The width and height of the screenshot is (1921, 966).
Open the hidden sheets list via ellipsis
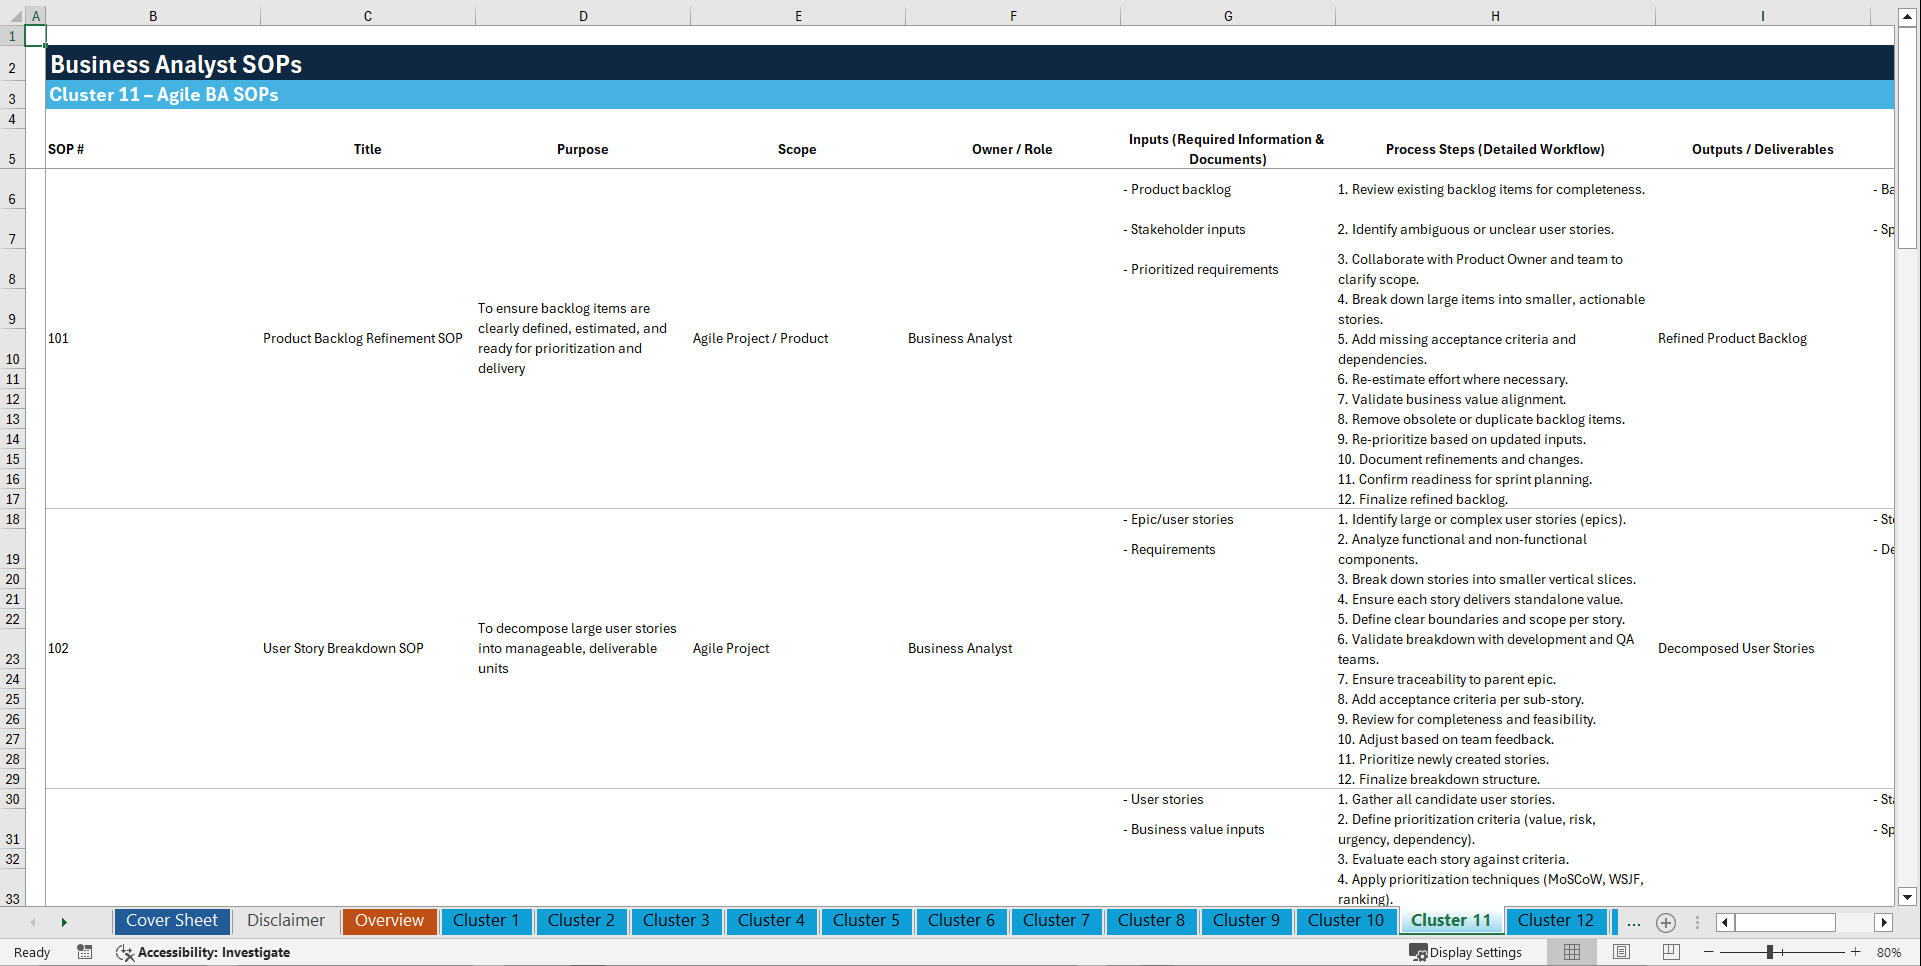tap(1634, 923)
